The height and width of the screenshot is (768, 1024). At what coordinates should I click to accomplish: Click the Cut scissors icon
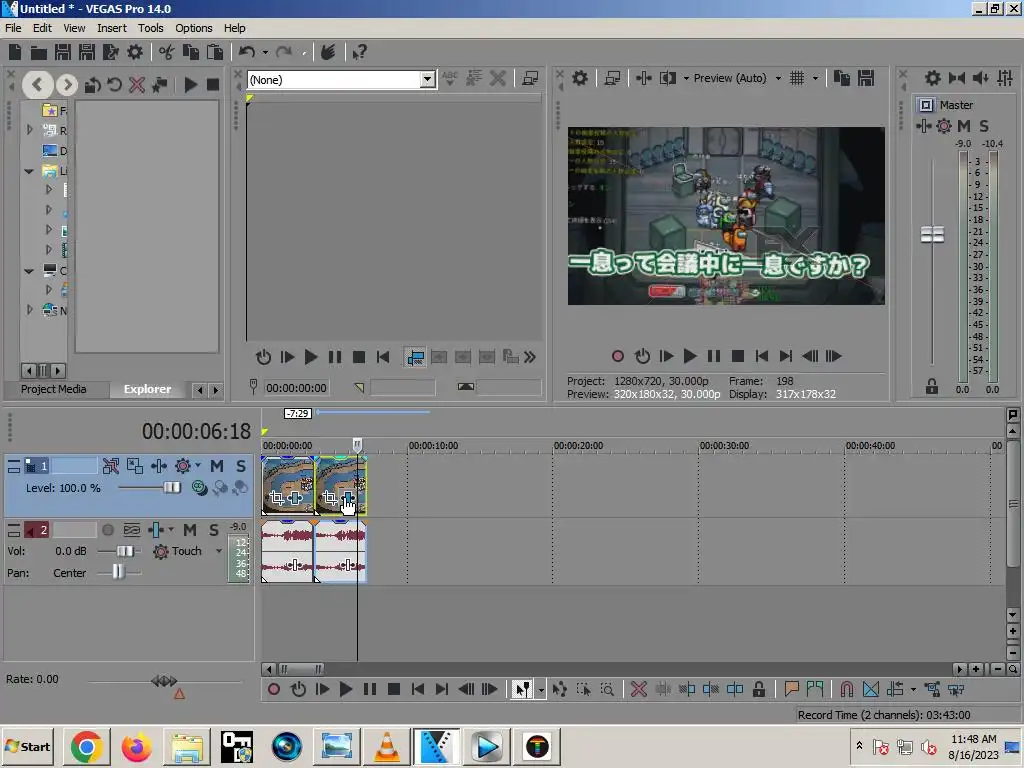(x=167, y=52)
